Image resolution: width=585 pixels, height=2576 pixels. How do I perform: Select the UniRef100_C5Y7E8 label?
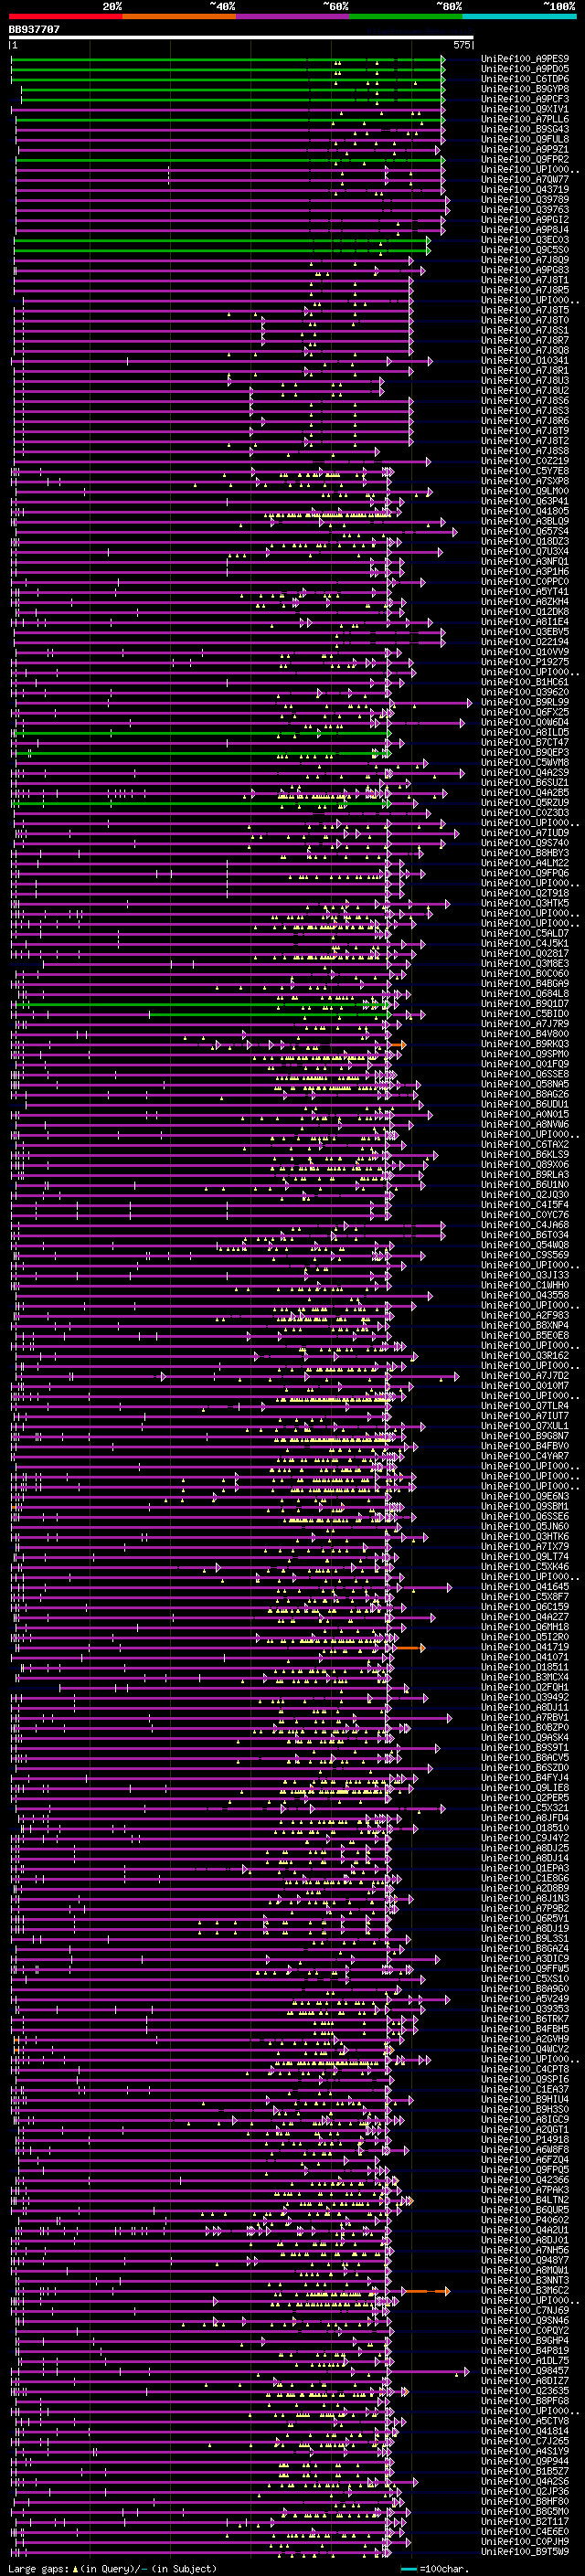pos(525,471)
